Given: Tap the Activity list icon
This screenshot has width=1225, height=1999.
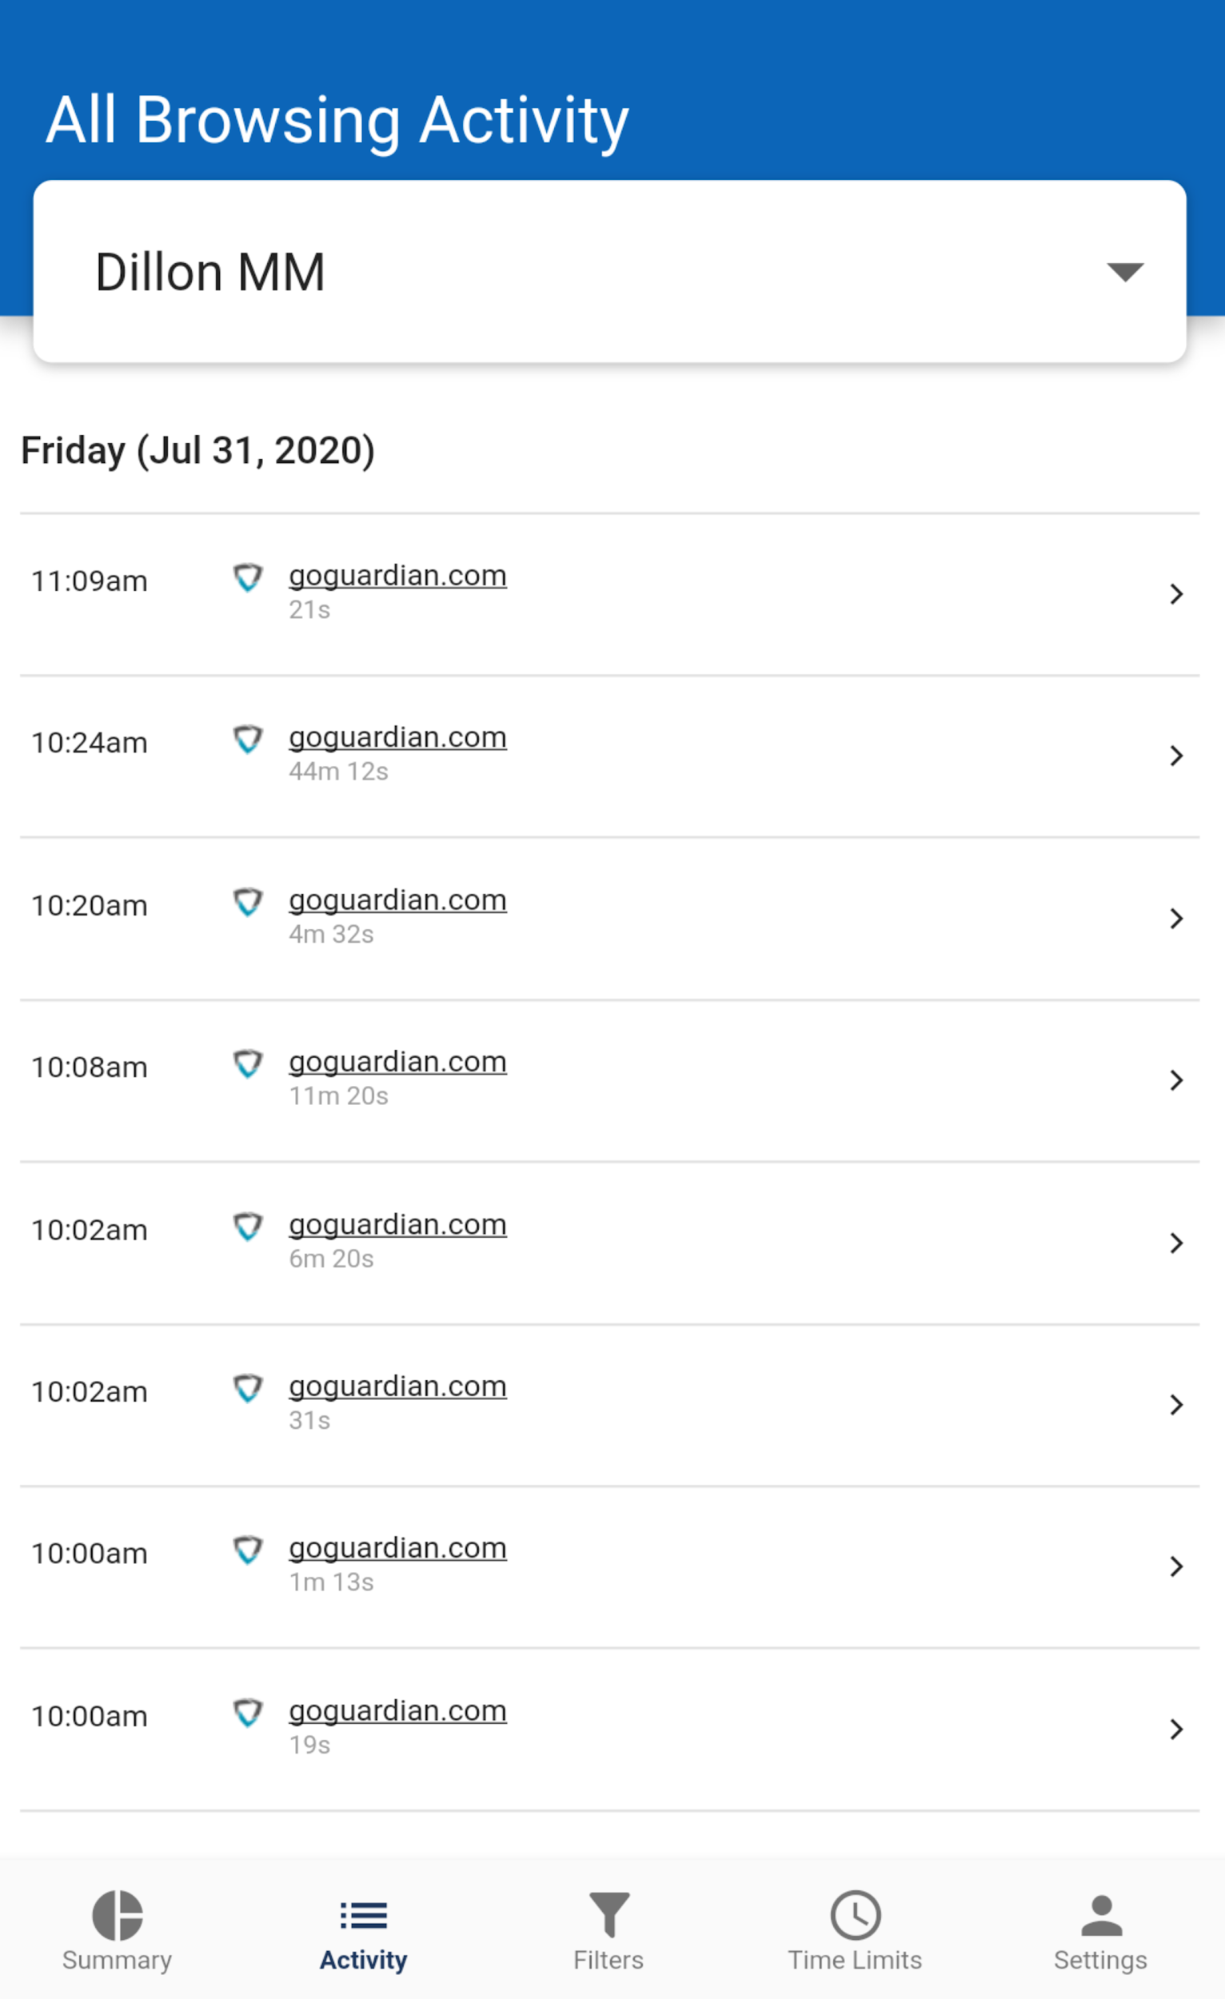Looking at the screenshot, I should point(363,1914).
